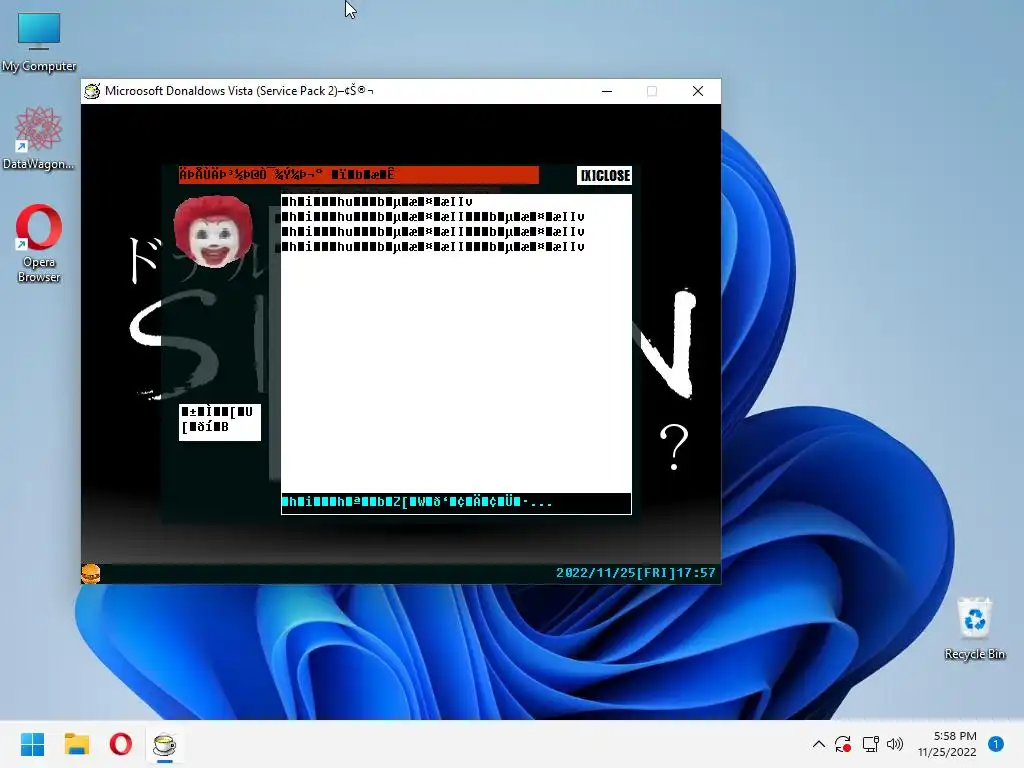The height and width of the screenshot is (768, 1024).
Task: Click the white question mark symbol
Action: pyautogui.click(x=674, y=447)
